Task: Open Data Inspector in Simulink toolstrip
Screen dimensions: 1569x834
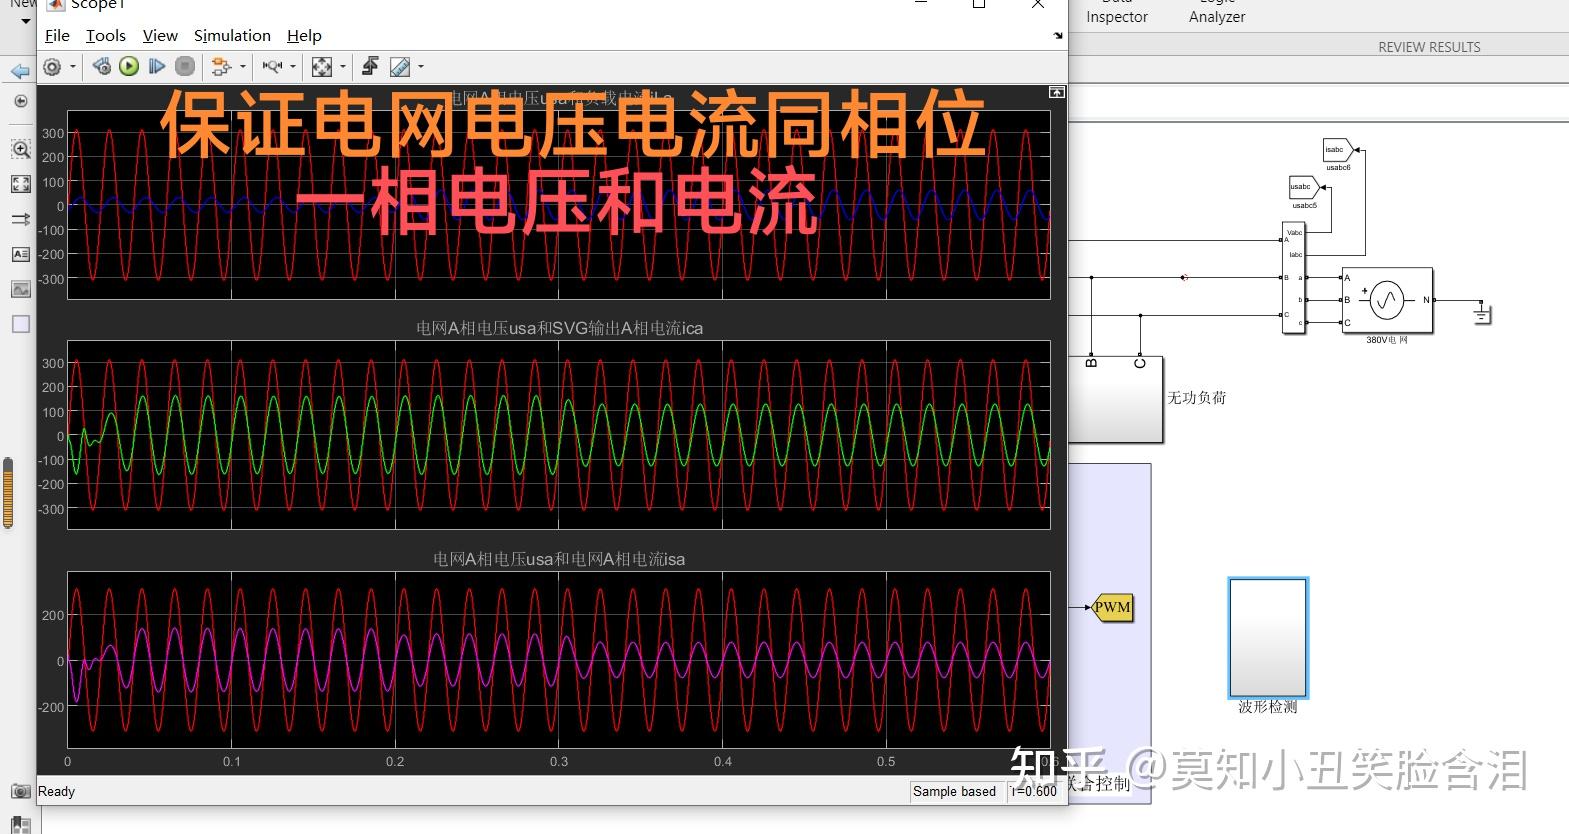Action: pyautogui.click(x=1117, y=12)
